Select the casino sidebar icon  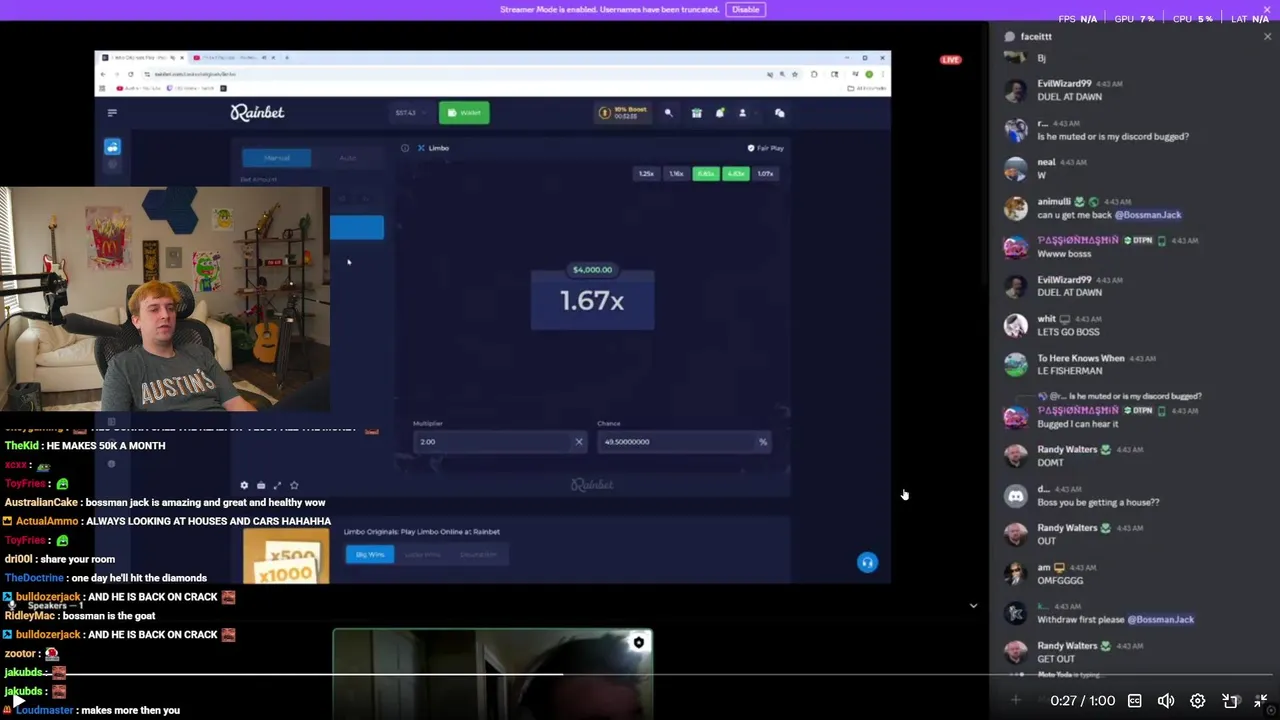click(112, 147)
